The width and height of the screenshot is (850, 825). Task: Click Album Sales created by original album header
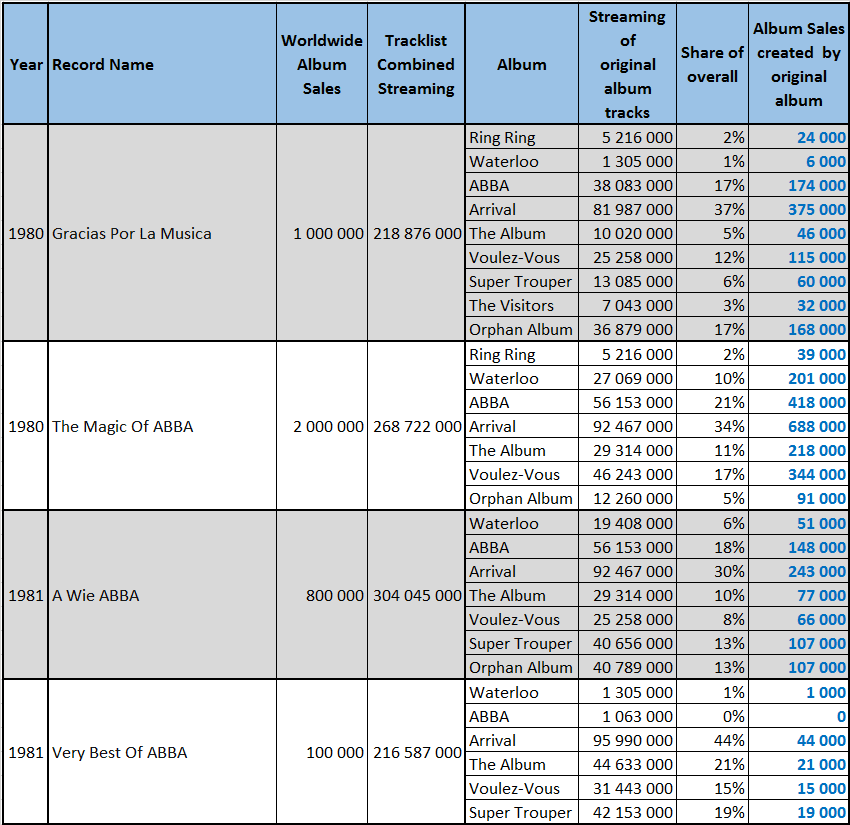pos(799,65)
